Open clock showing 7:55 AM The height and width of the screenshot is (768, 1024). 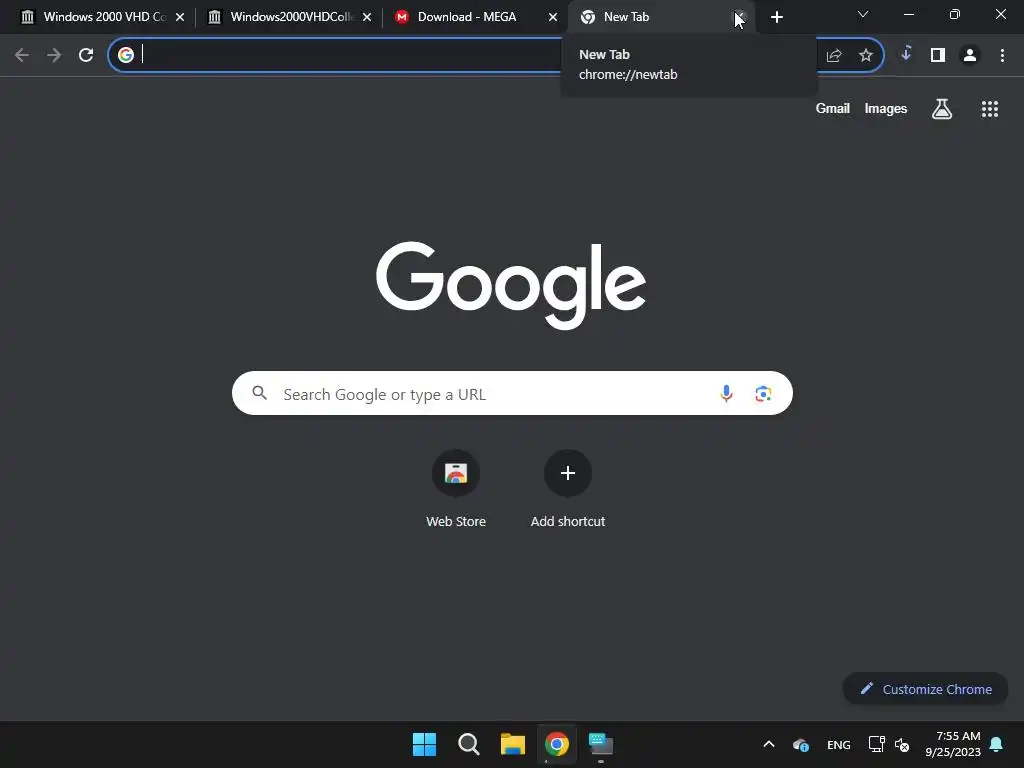953,744
